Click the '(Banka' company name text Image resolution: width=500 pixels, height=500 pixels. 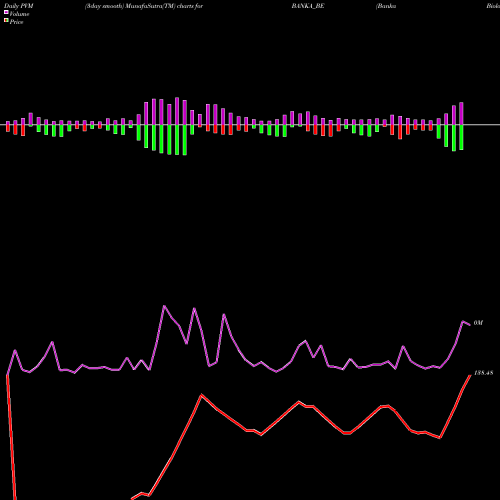(386, 6)
